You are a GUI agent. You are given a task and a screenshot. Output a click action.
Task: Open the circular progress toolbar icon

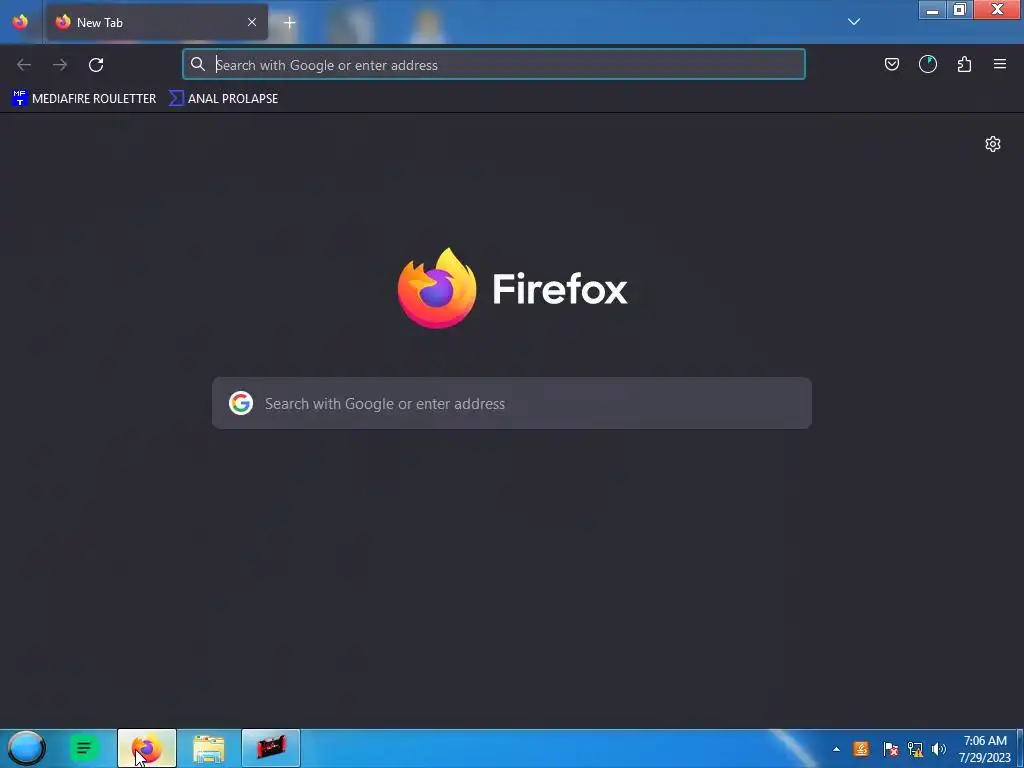point(928,64)
